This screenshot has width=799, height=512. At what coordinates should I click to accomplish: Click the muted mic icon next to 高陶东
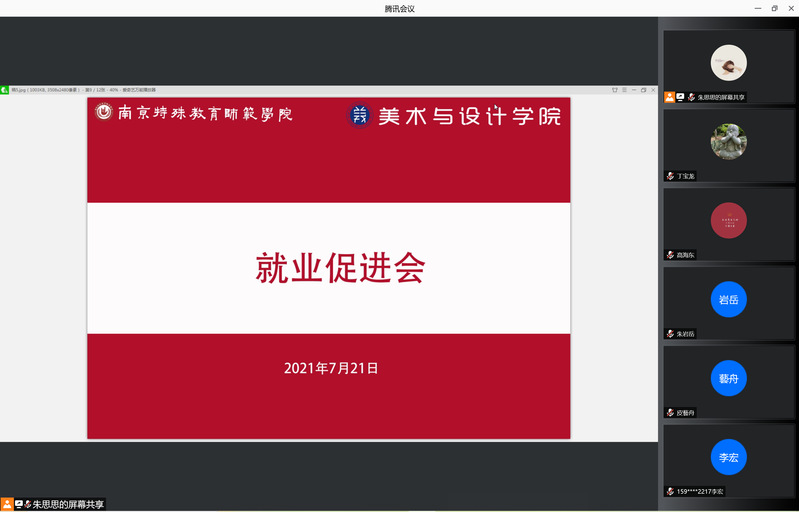coord(670,255)
